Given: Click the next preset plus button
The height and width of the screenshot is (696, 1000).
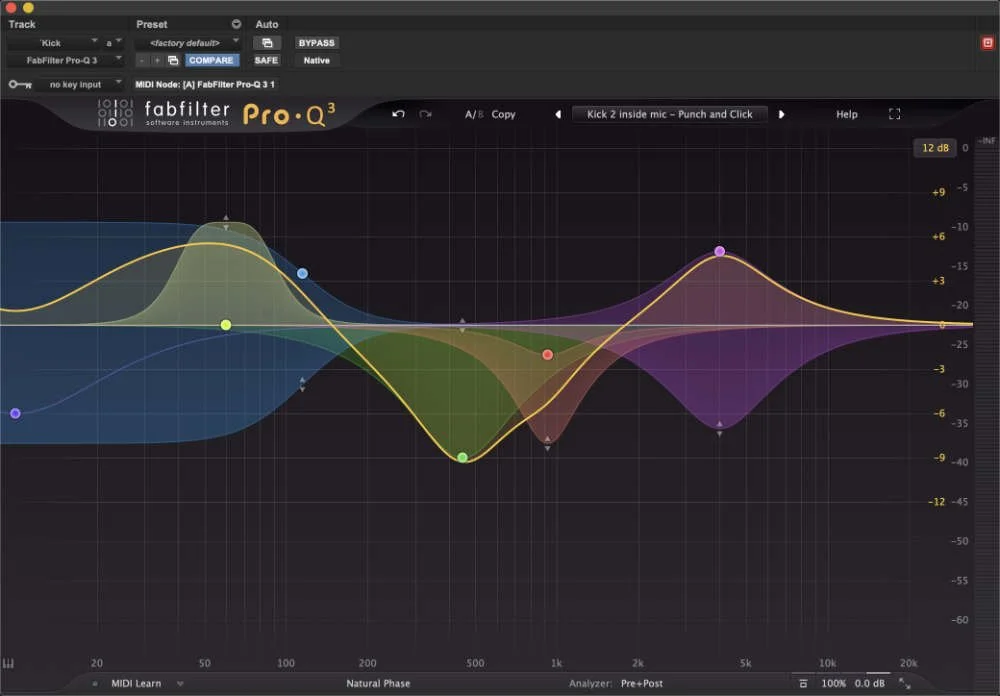Looking at the screenshot, I should pyautogui.click(x=157, y=60).
